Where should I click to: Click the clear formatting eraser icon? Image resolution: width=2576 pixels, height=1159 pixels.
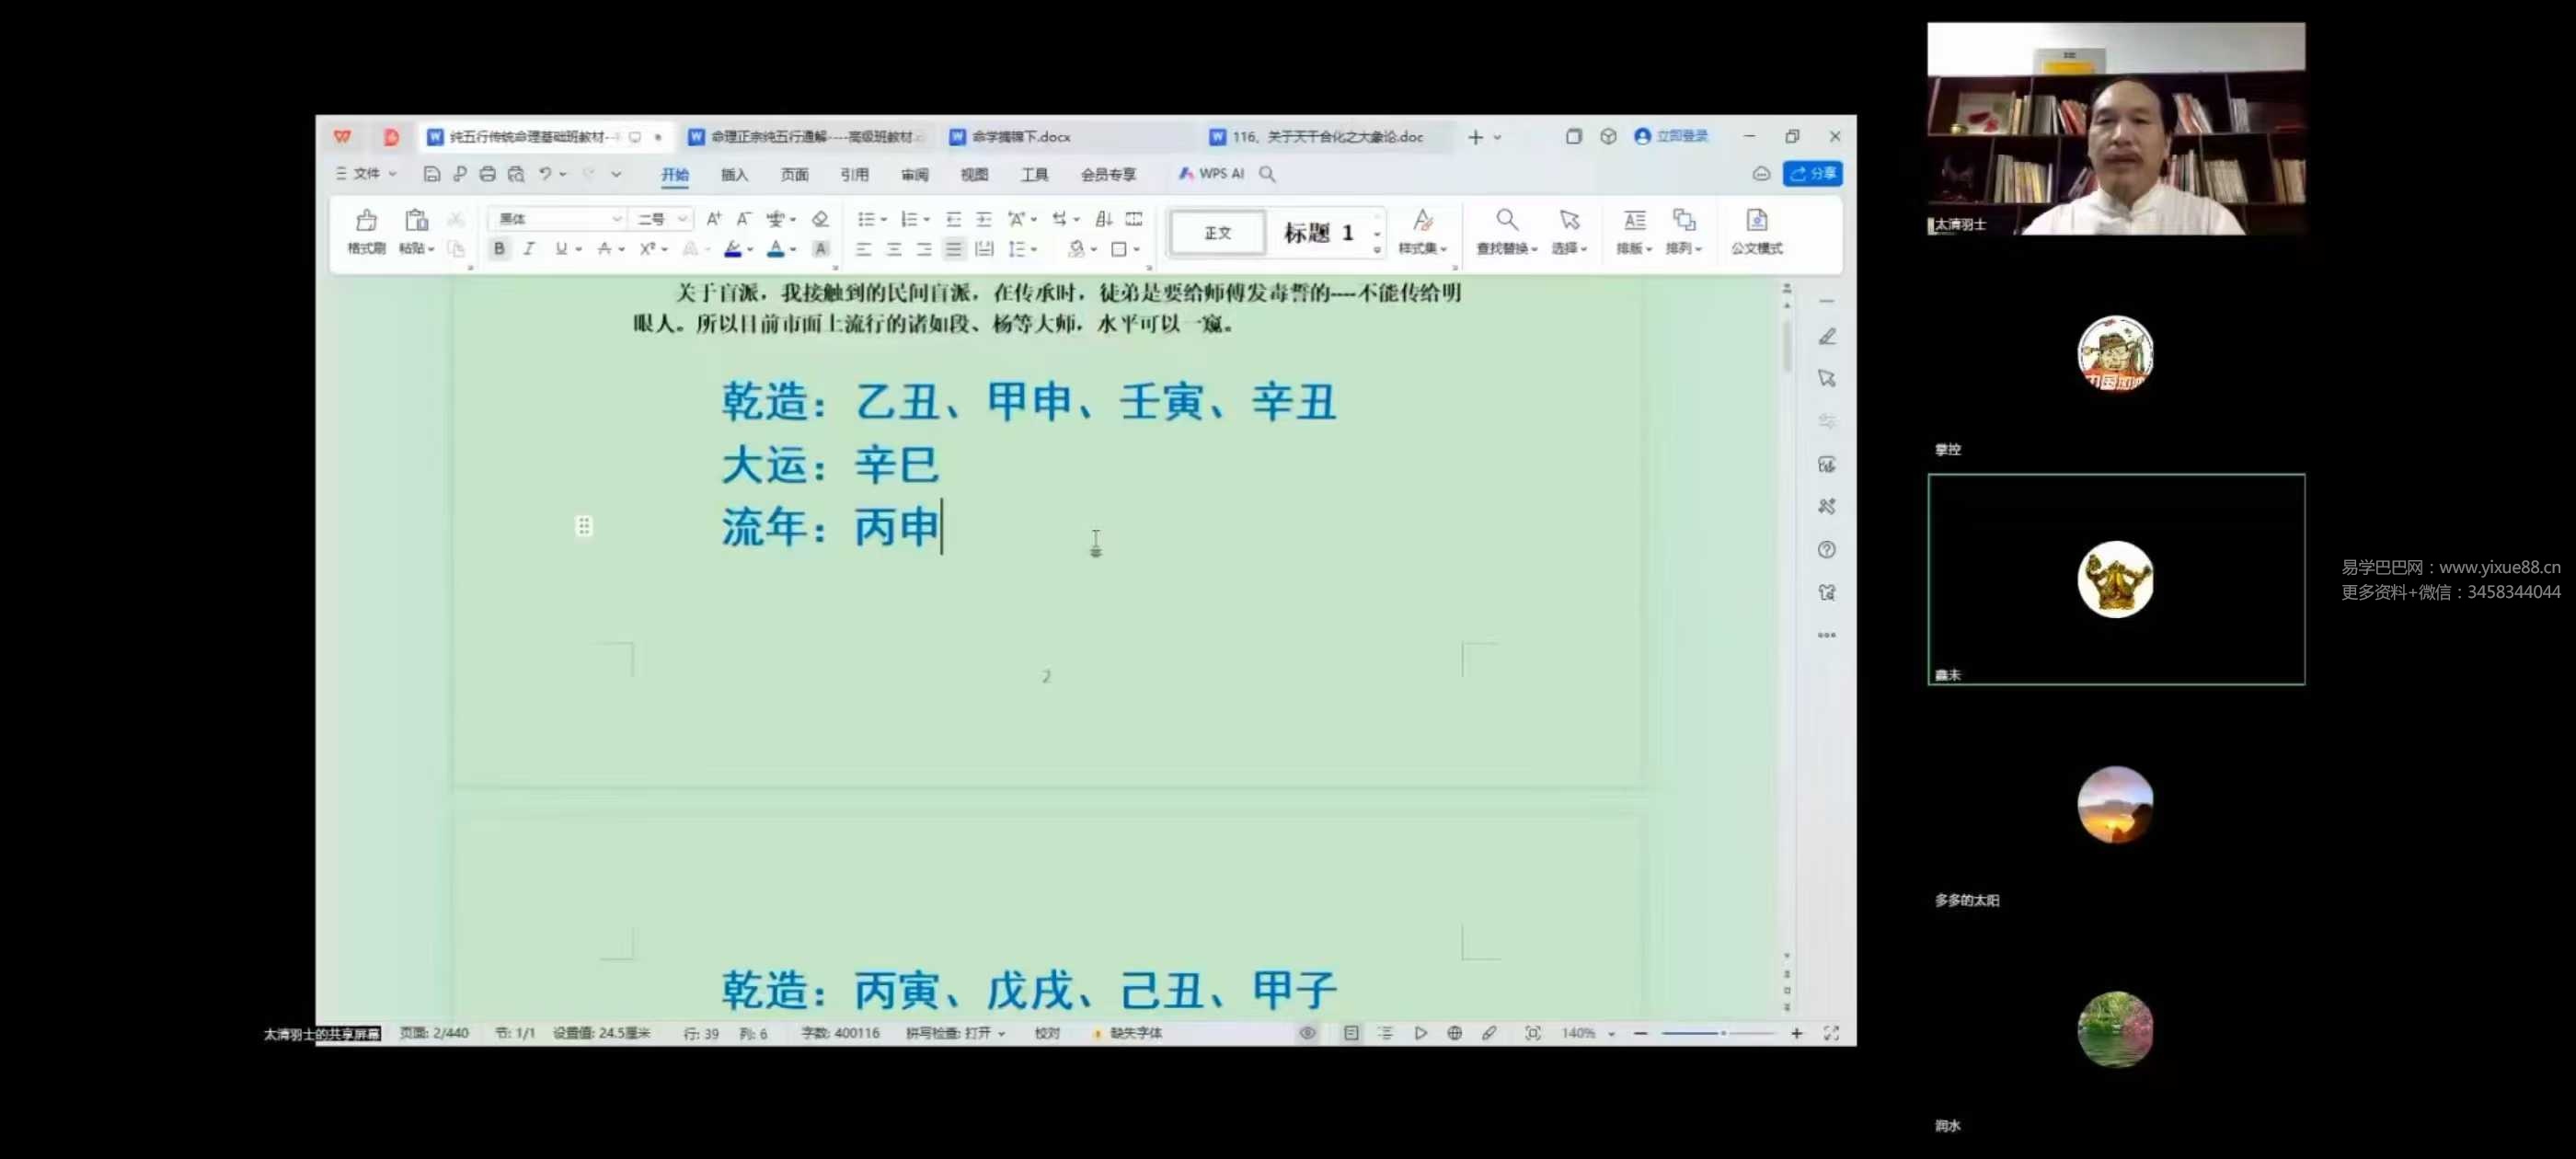(x=820, y=219)
